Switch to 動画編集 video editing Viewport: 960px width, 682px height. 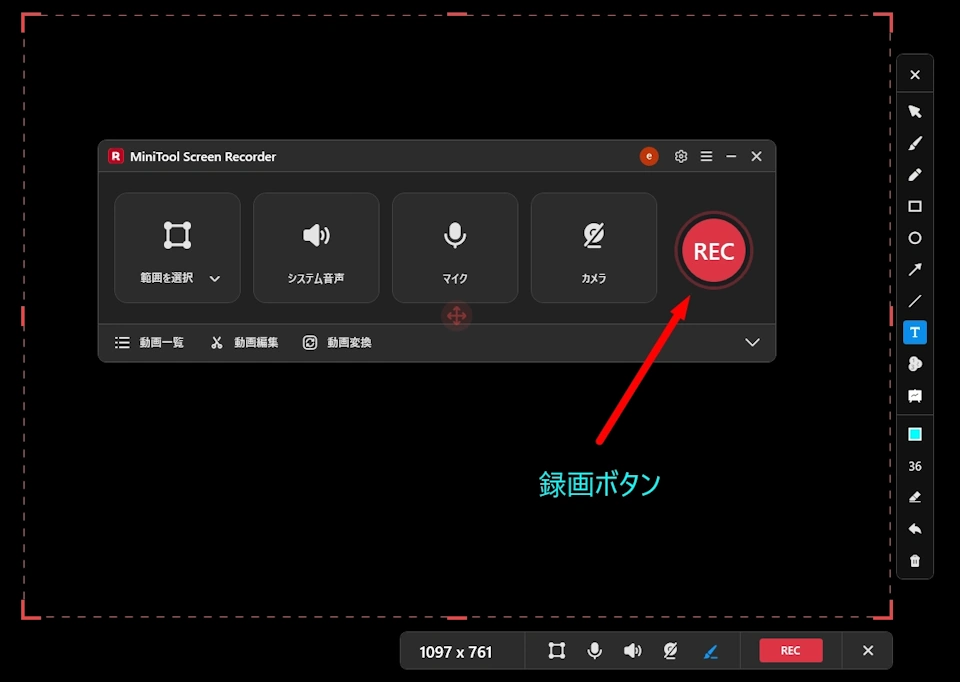tap(243, 342)
